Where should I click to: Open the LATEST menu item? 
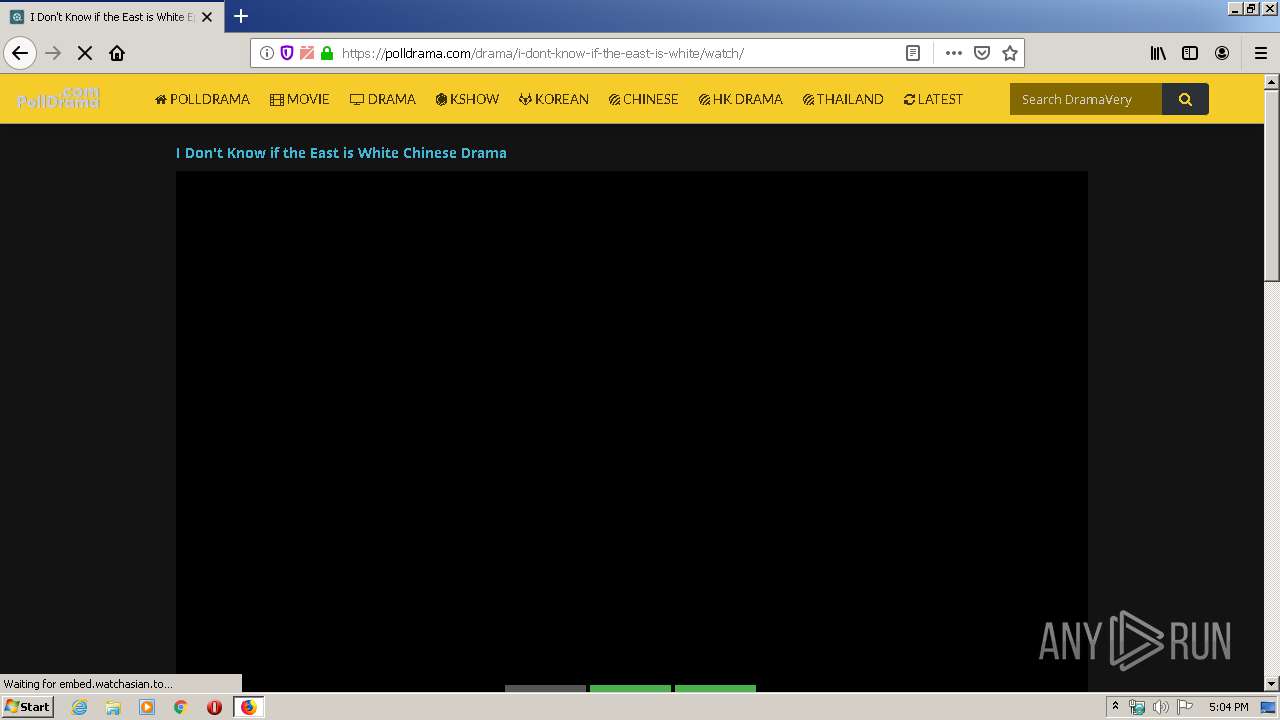pyautogui.click(x=933, y=99)
